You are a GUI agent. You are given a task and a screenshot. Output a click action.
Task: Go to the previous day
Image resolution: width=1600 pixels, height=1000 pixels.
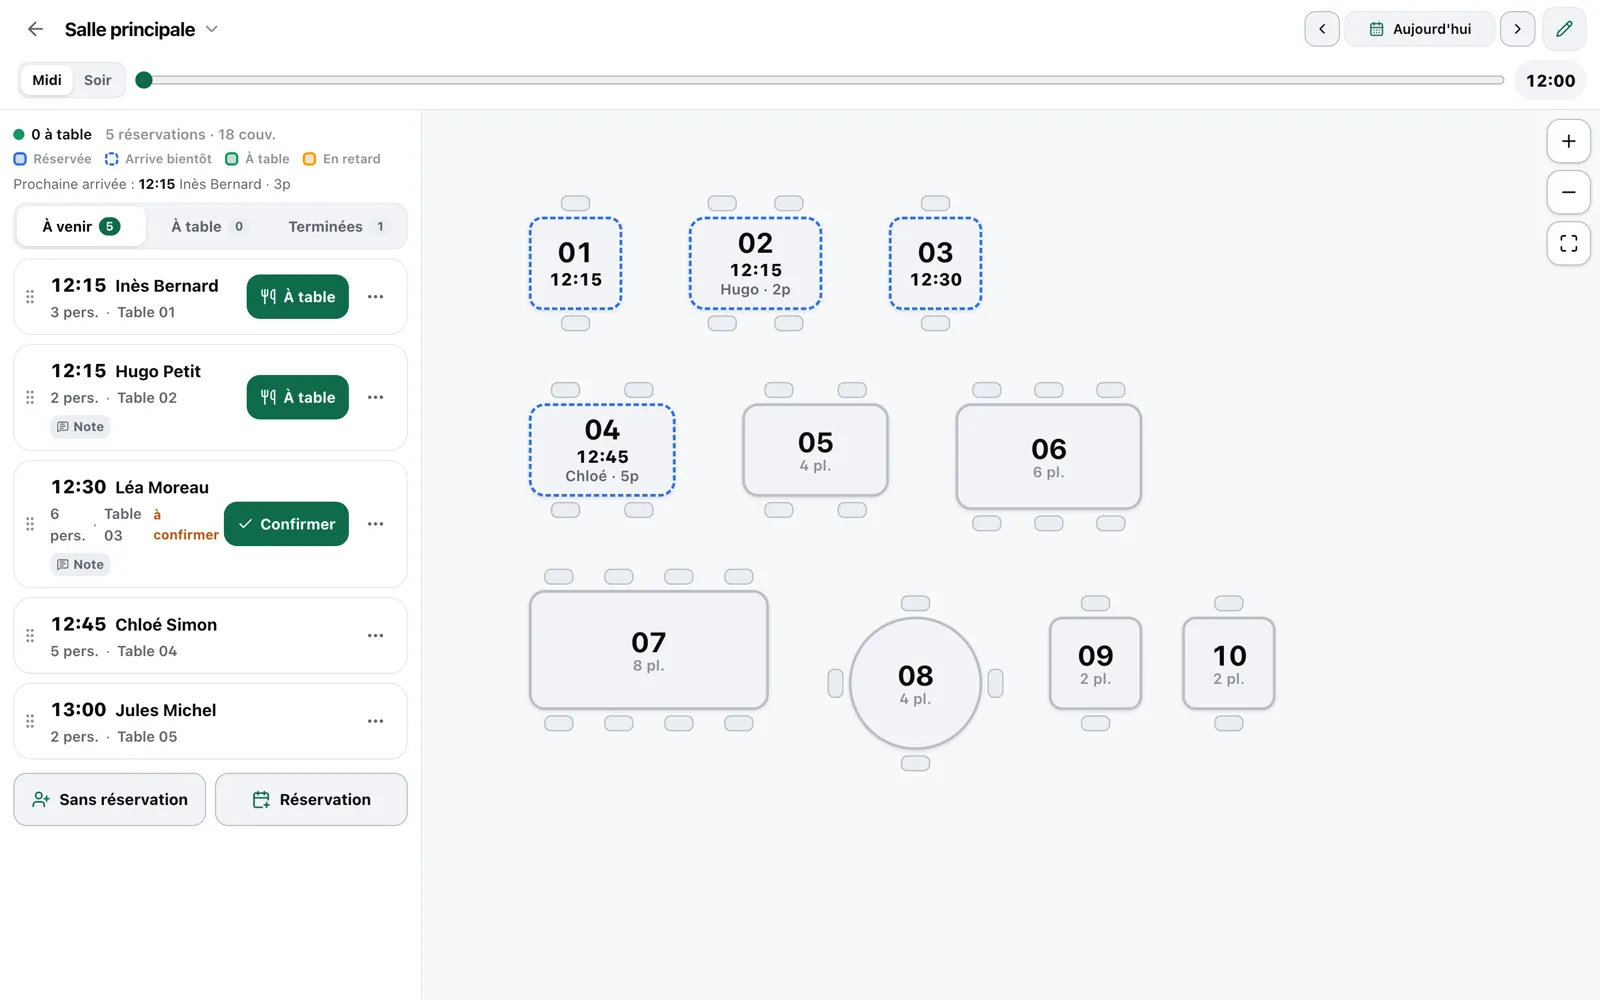pos(1322,29)
